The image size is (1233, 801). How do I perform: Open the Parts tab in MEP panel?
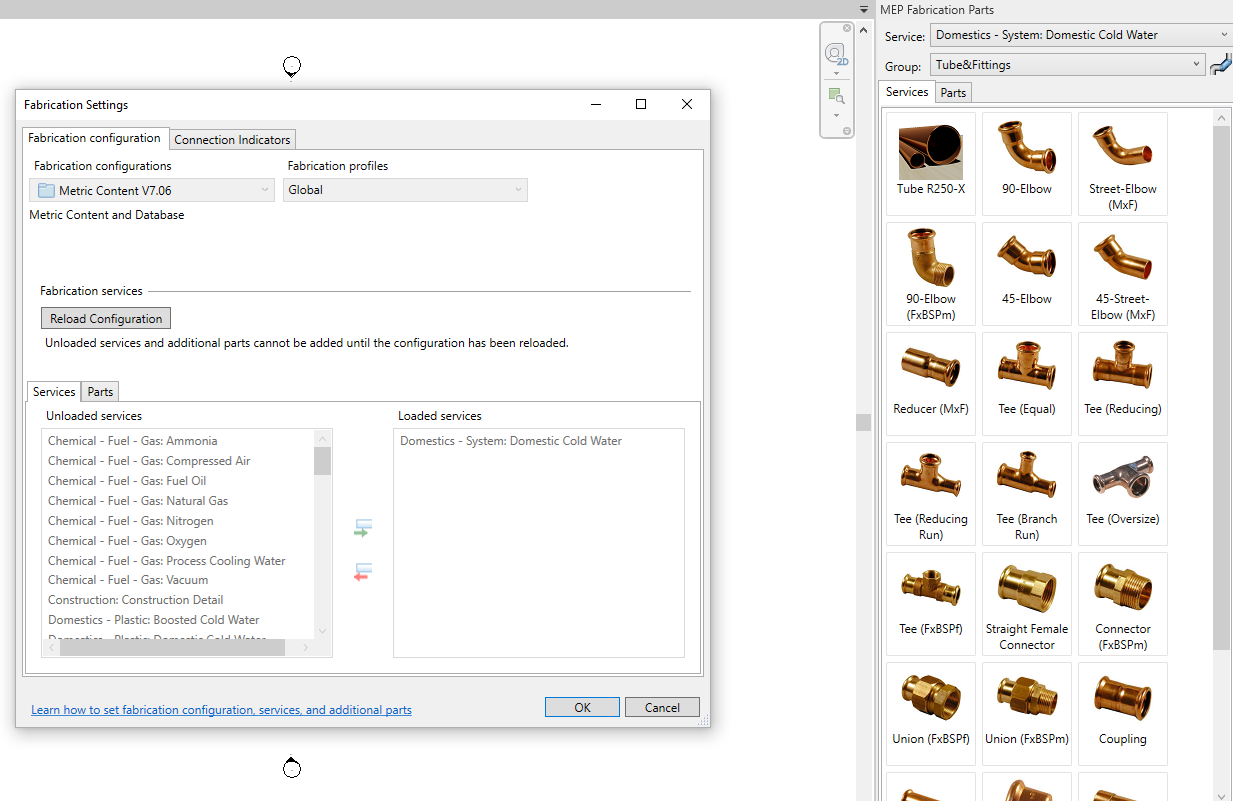click(x=953, y=93)
